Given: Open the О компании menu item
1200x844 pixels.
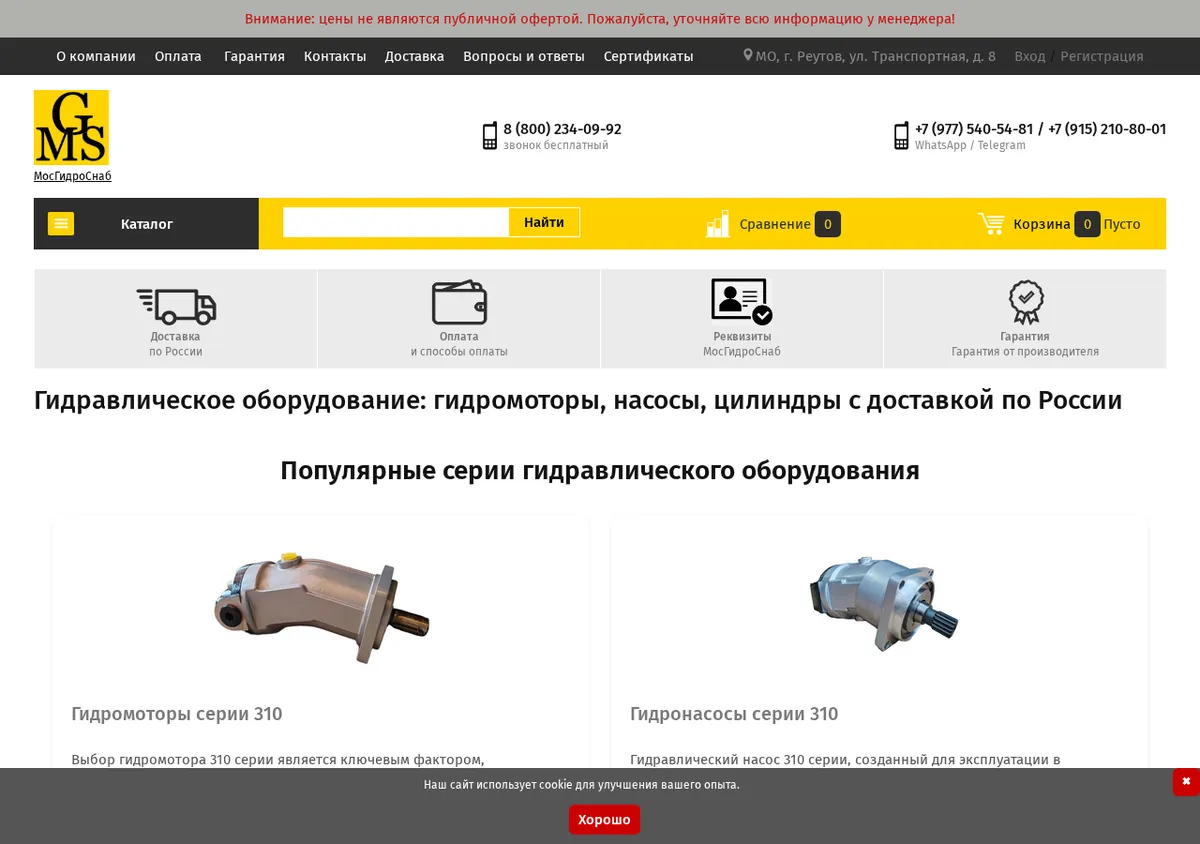Looking at the screenshot, I should click(x=96, y=56).
